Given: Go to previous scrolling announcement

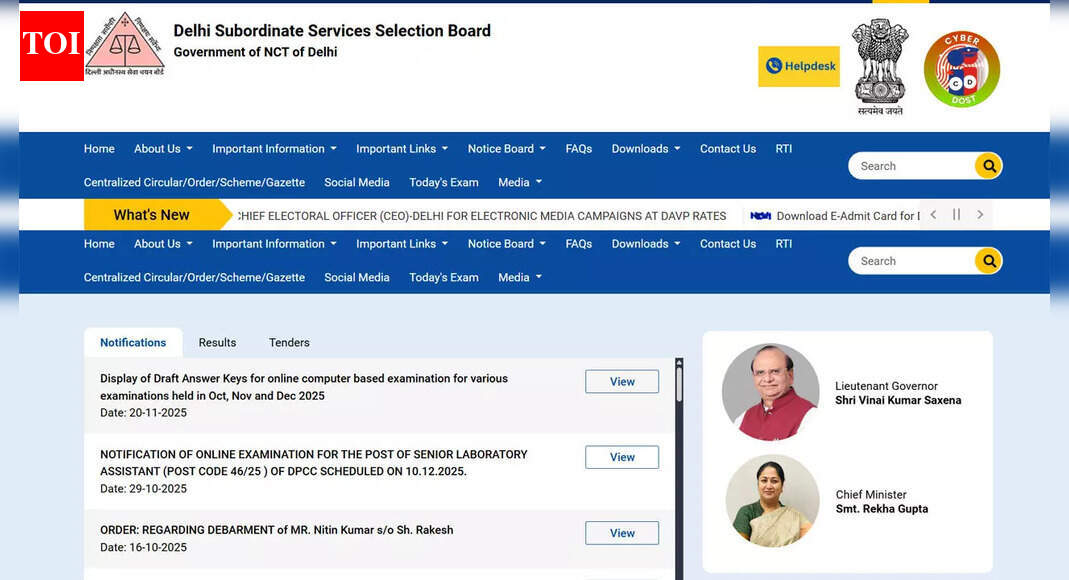Looking at the screenshot, I should (x=933, y=214).
